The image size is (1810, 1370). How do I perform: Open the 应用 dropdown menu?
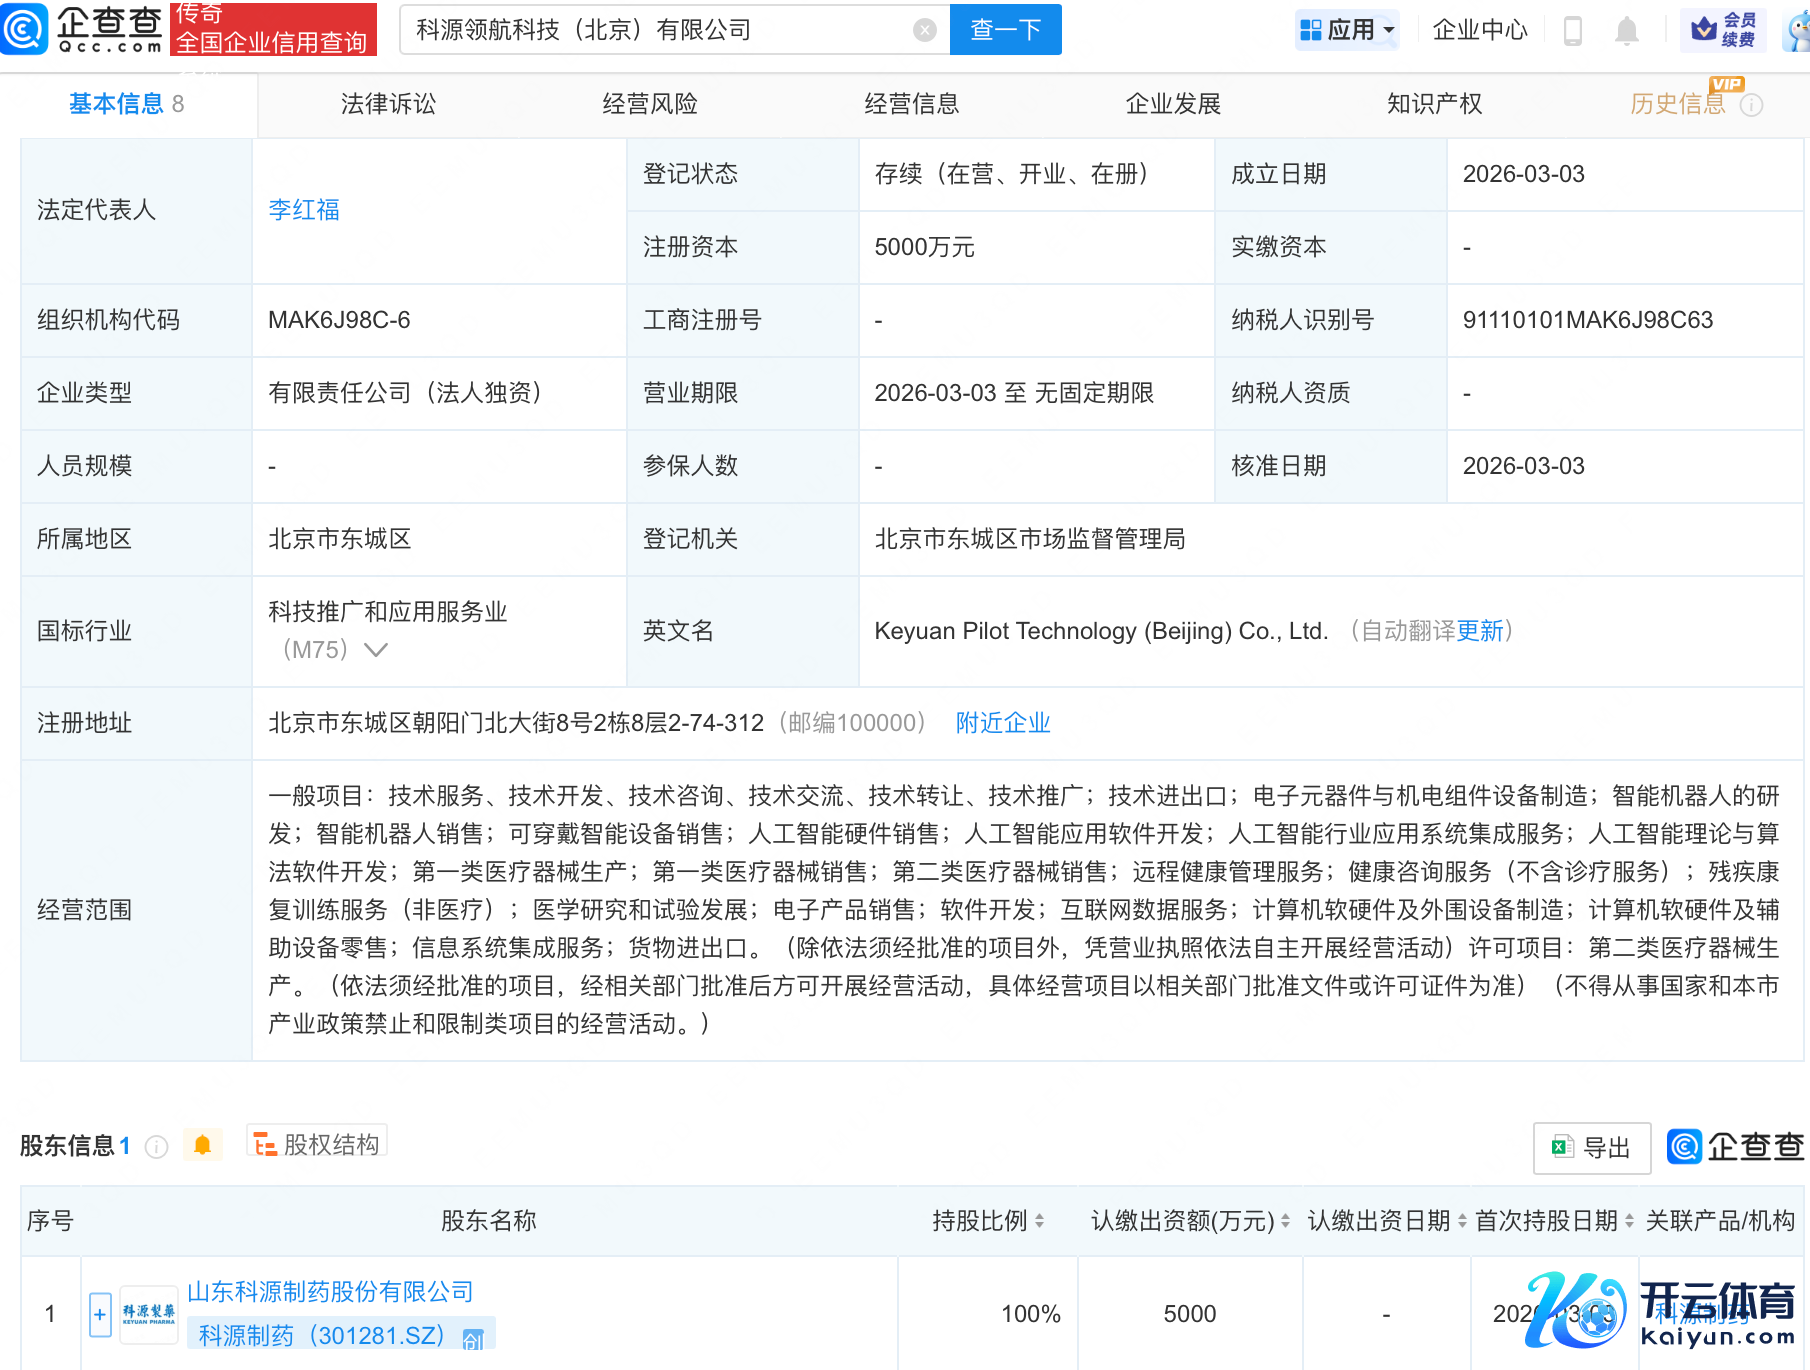(x=1347, y=30)
